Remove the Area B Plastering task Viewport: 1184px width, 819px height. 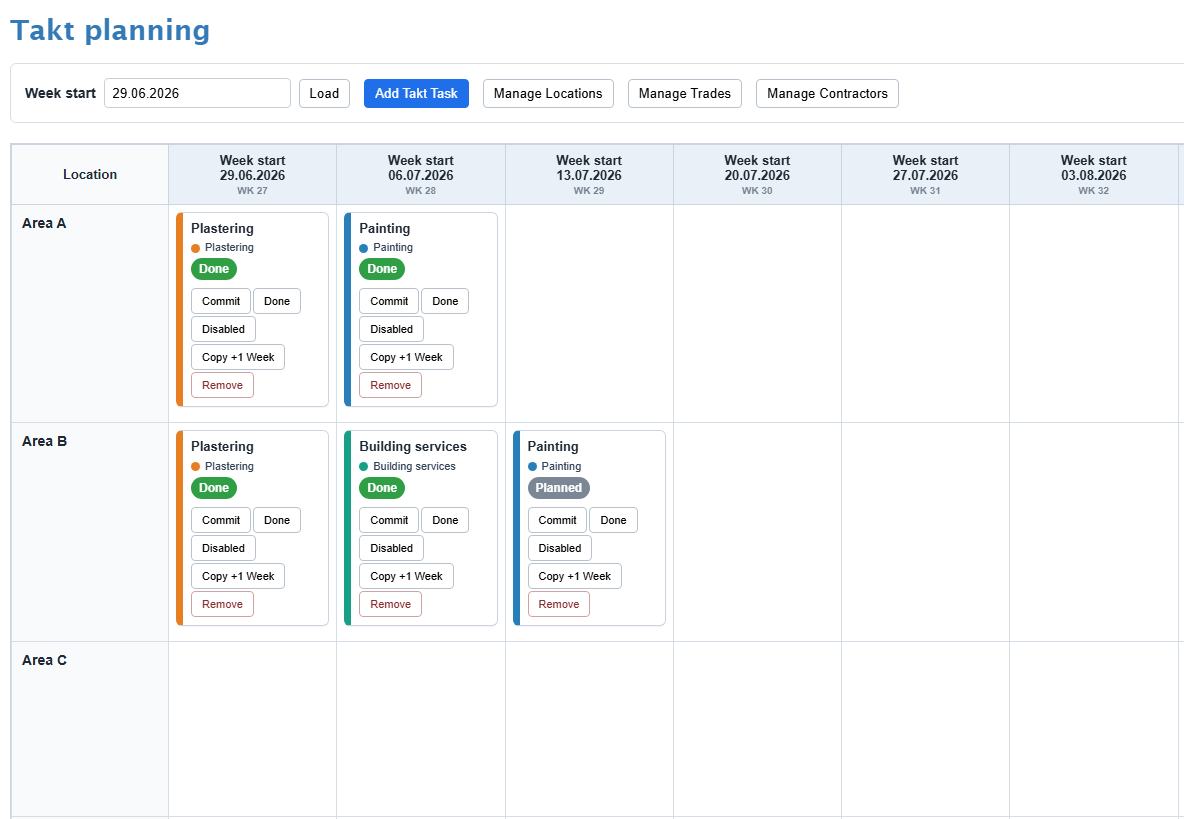(x=222, y=604)
